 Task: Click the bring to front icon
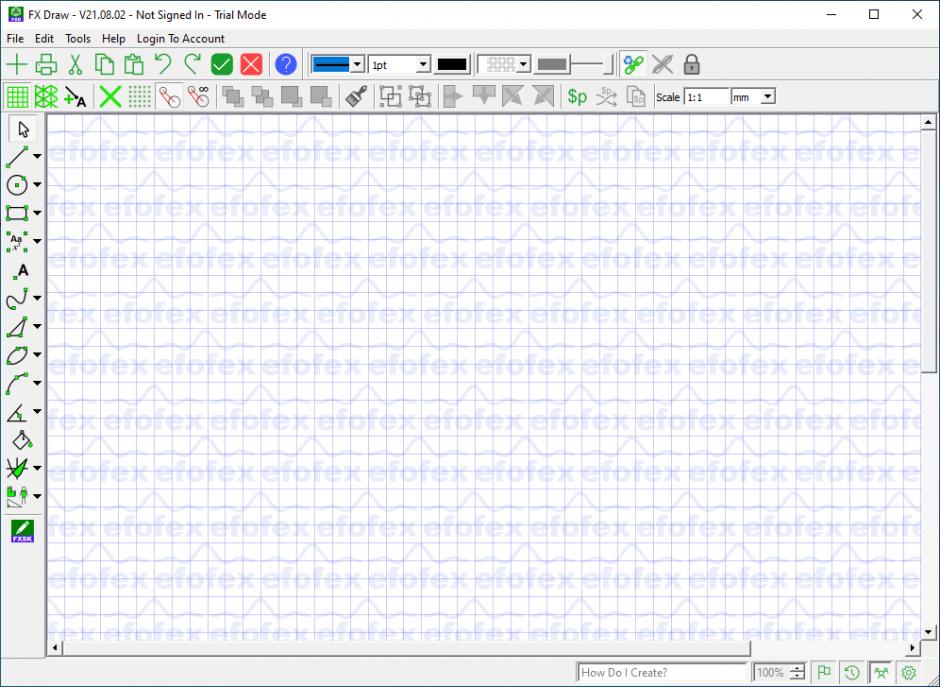232,96
